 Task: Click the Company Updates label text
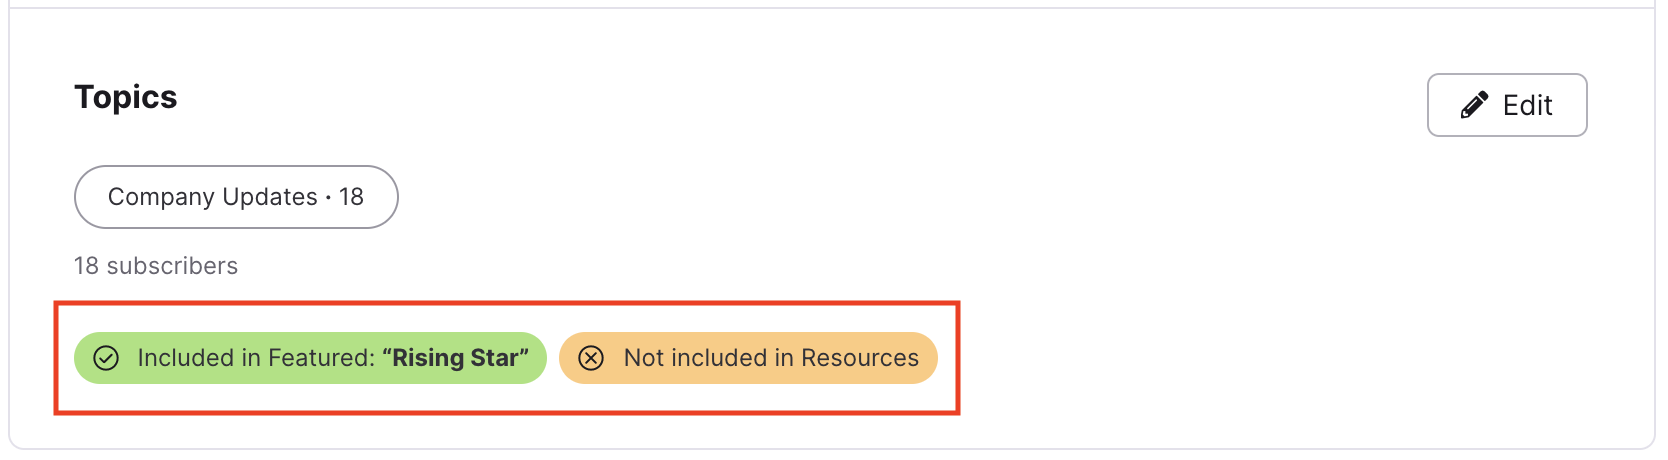(213, 197)
